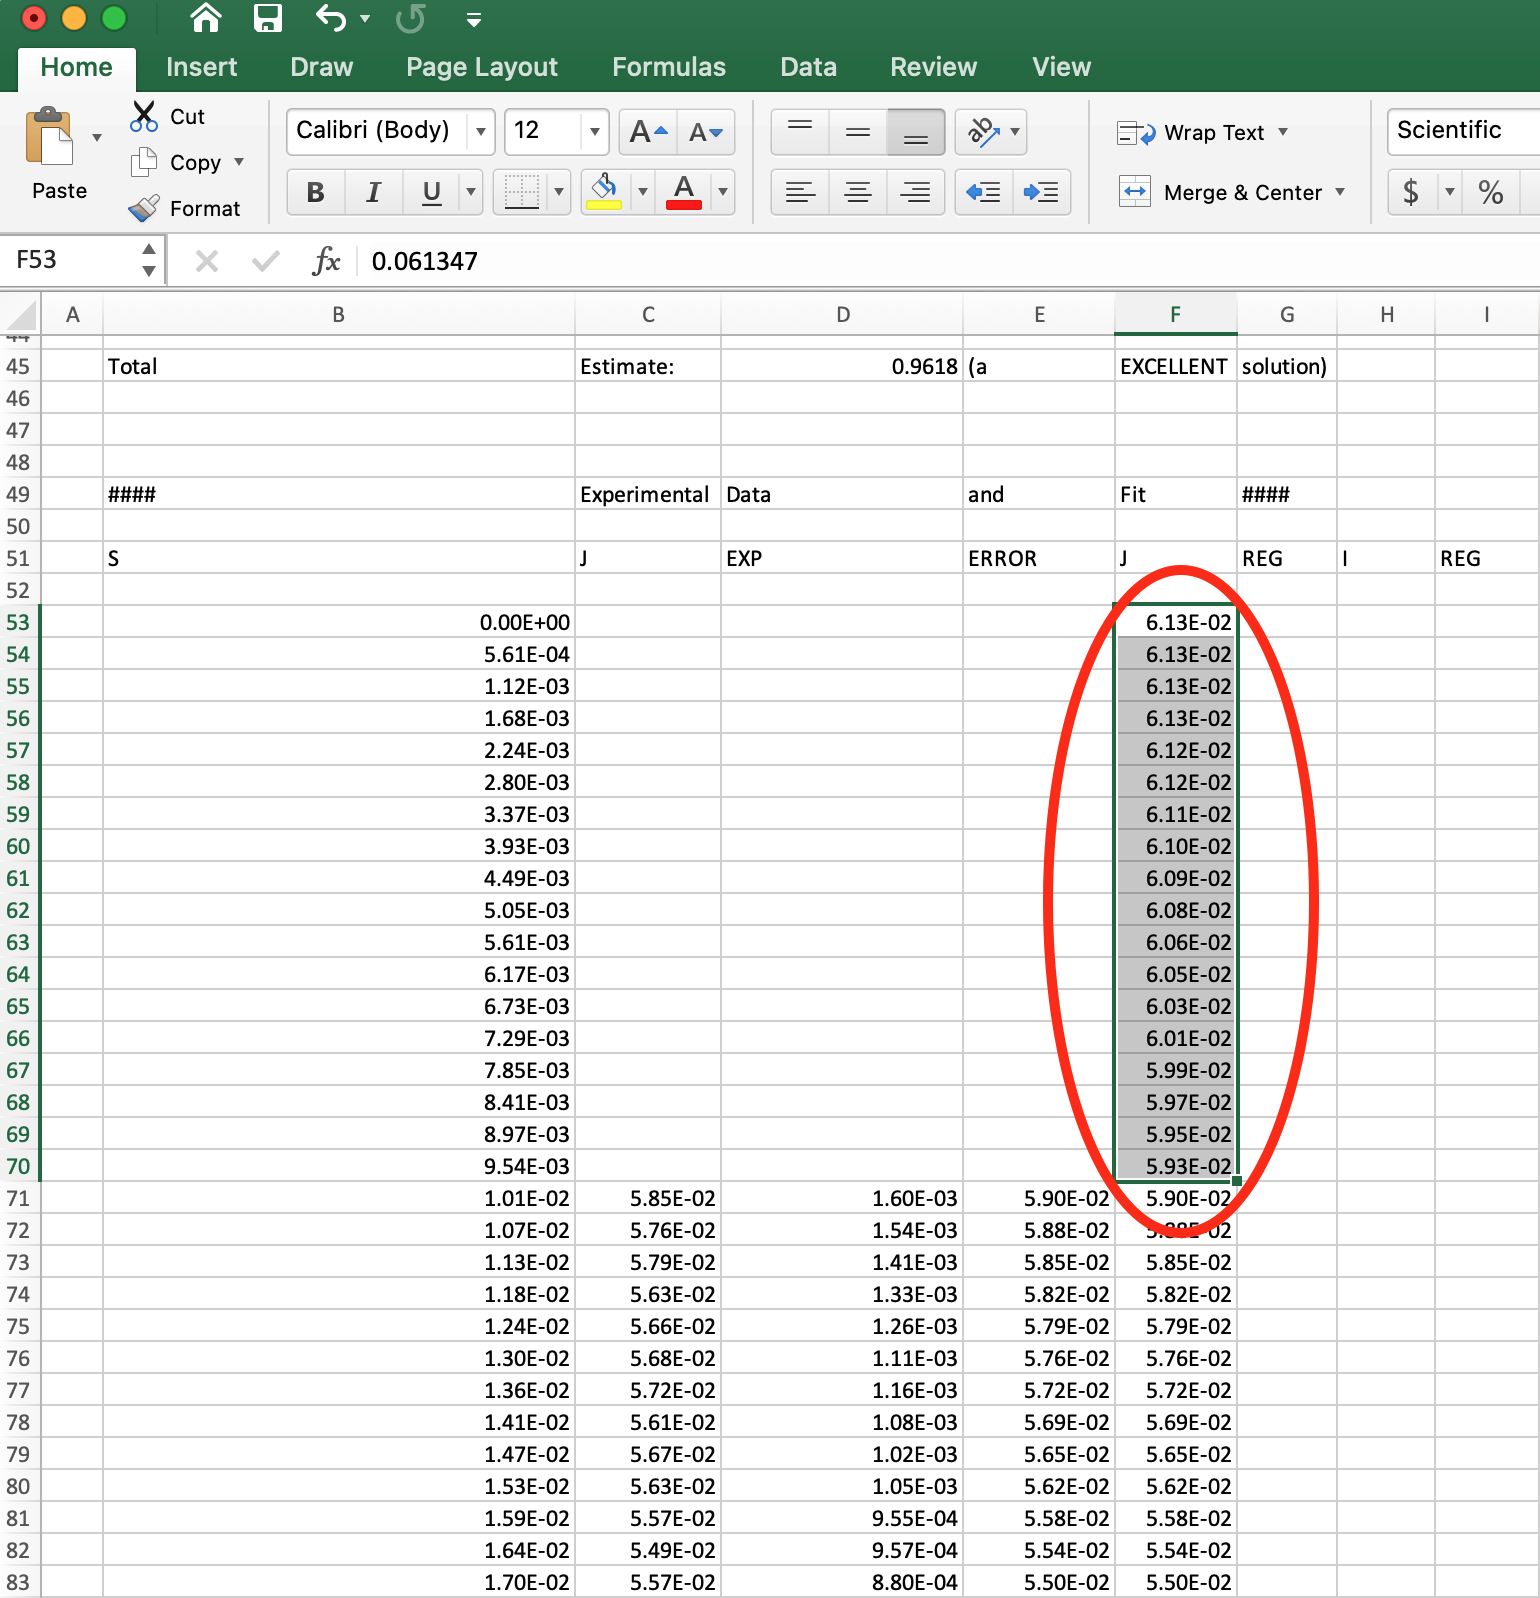Toggle underline formatting

click(x=431, y=192)
